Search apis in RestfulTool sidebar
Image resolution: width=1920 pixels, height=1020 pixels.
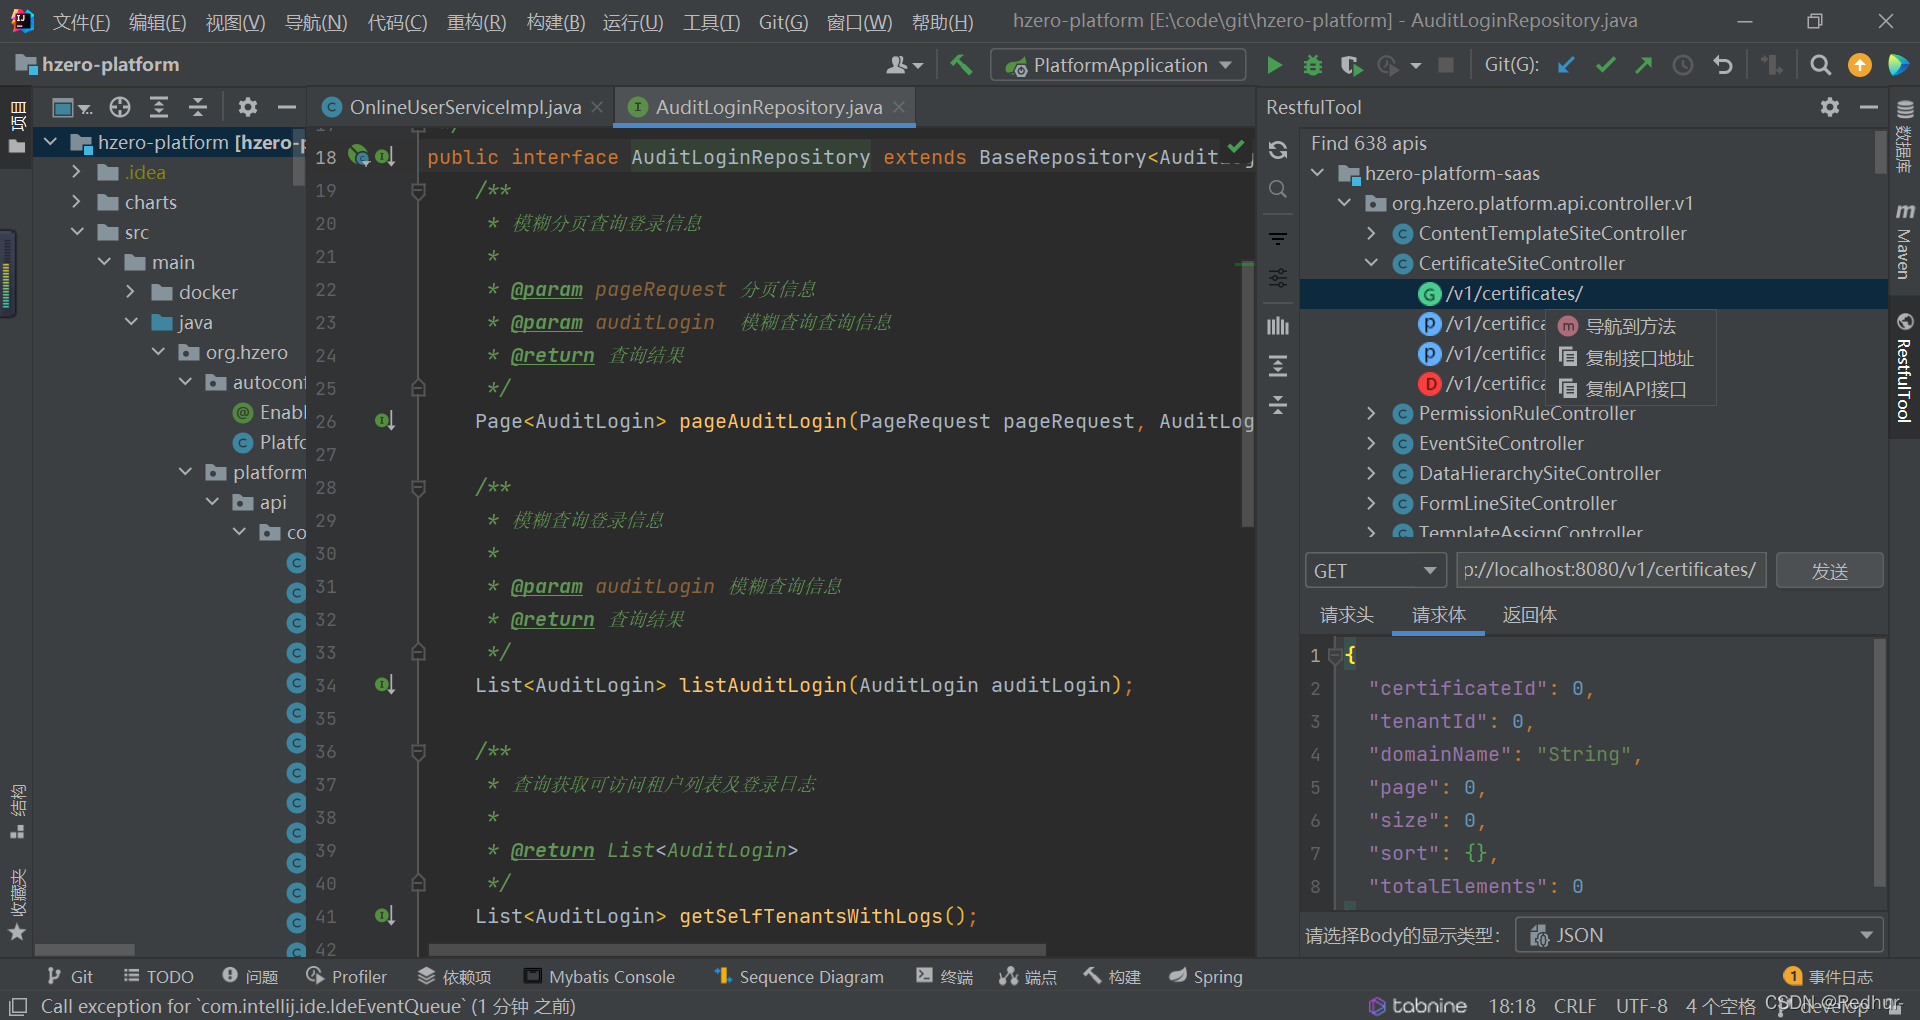pos(1278,189)
